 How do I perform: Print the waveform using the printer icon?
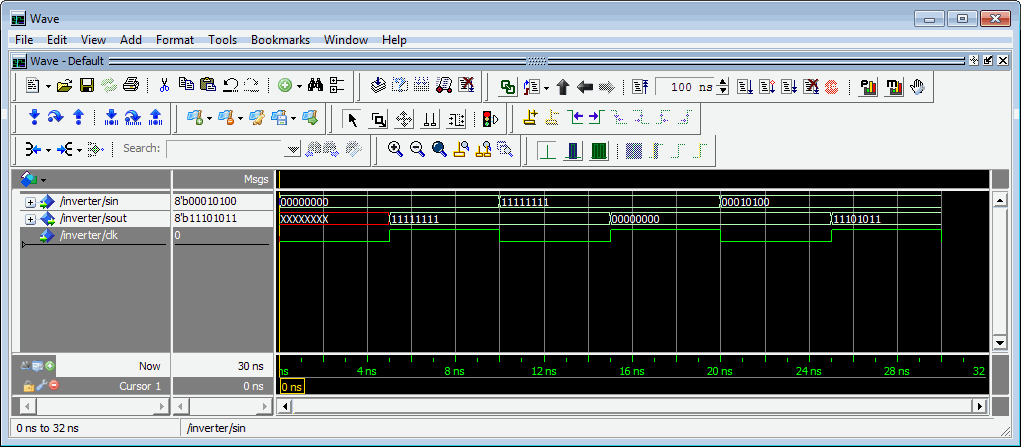coord(131,85)
